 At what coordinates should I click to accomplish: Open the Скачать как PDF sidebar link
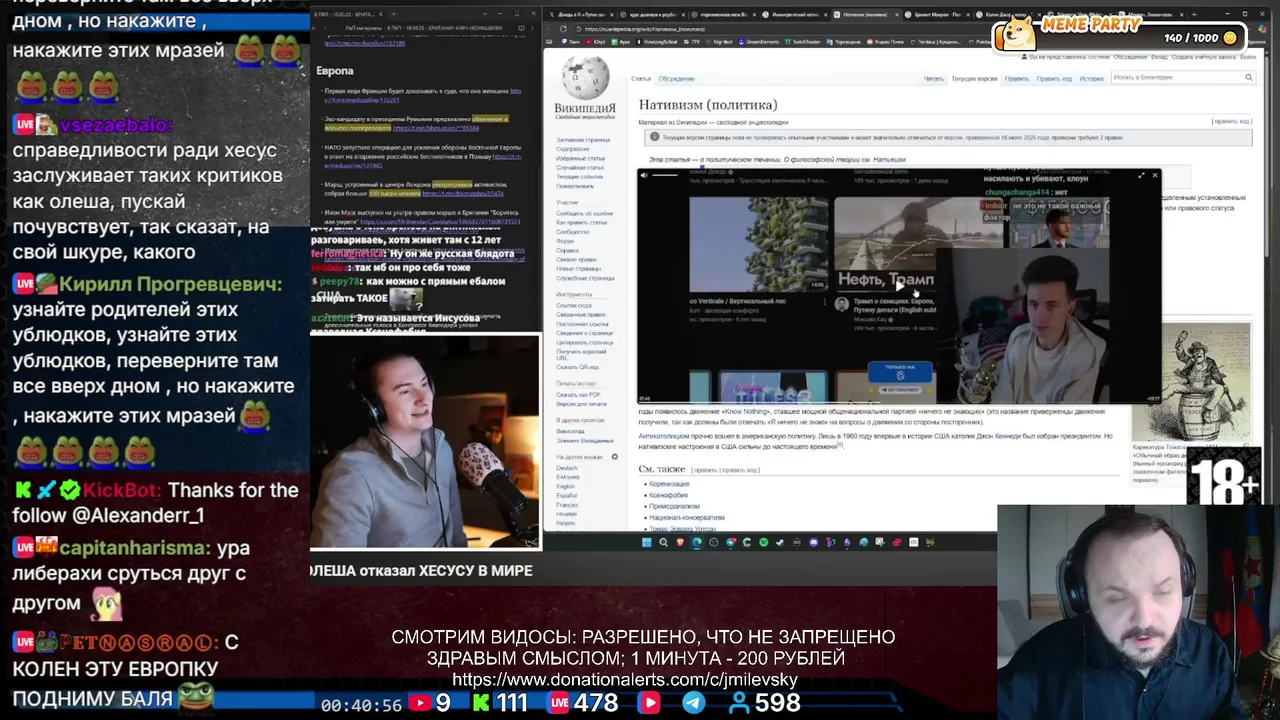coord(578,394)
